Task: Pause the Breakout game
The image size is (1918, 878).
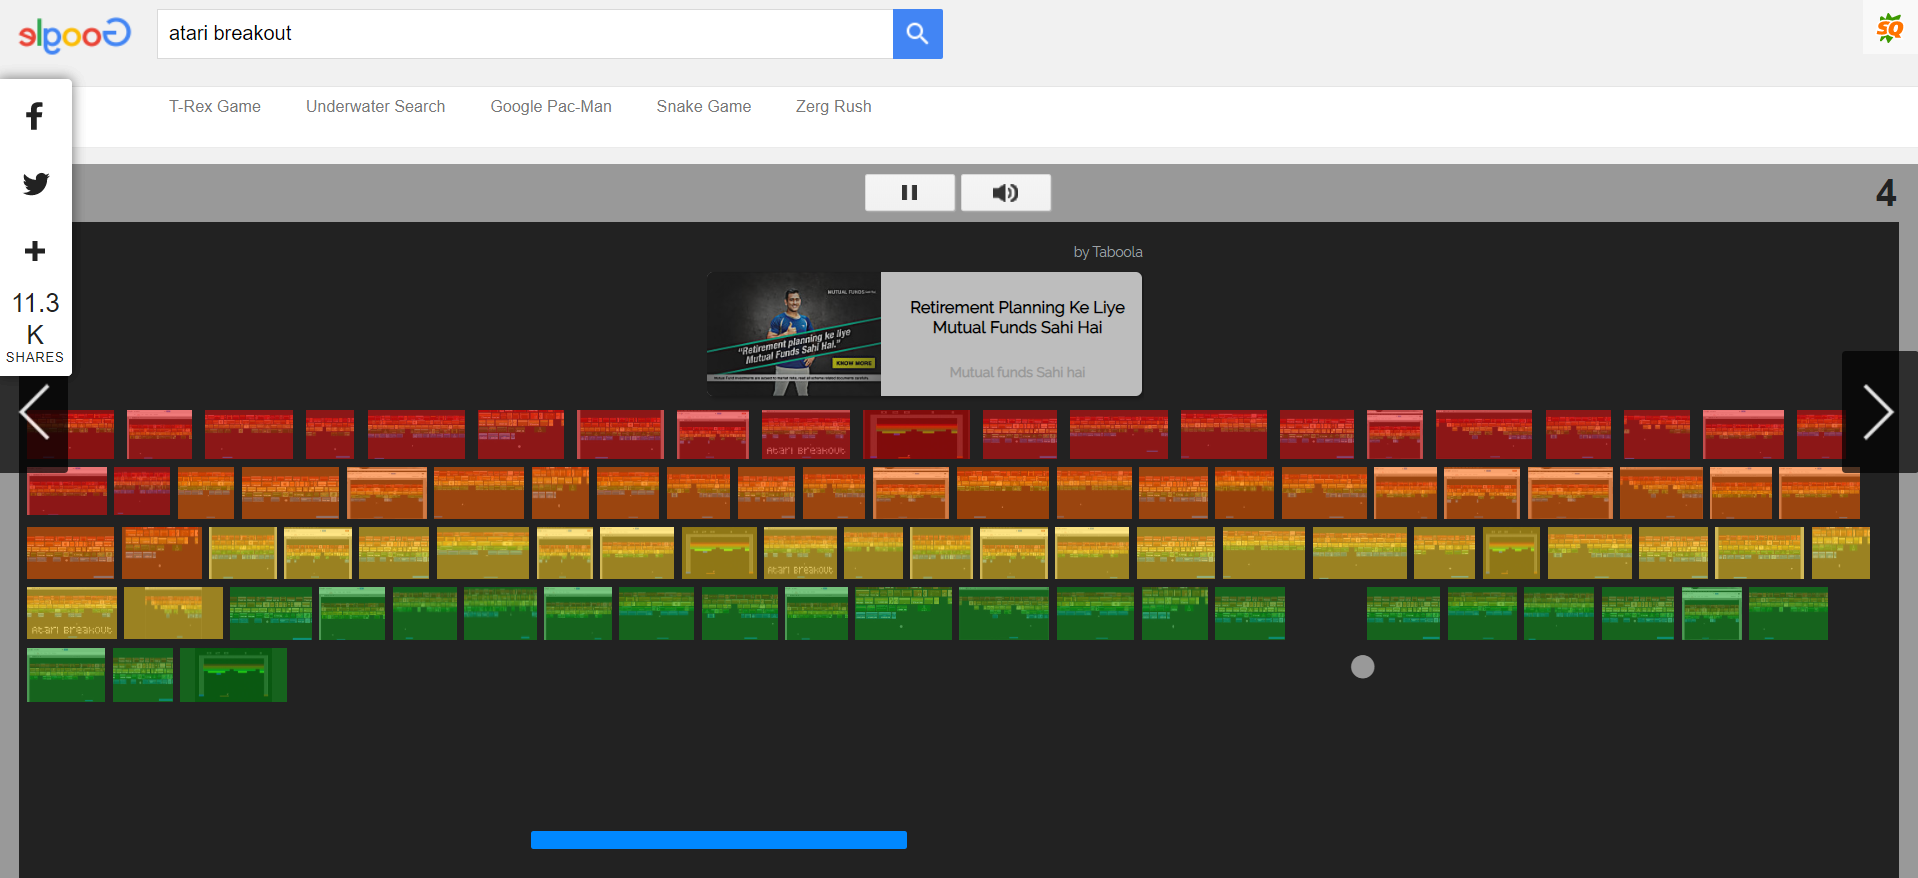Action: point(909,192)
